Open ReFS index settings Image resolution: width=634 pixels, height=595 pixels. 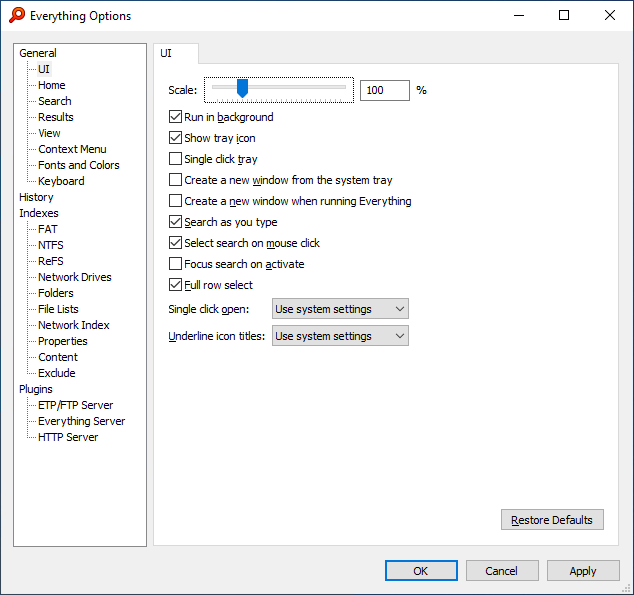pyautogui.click(x=51, y=261)
